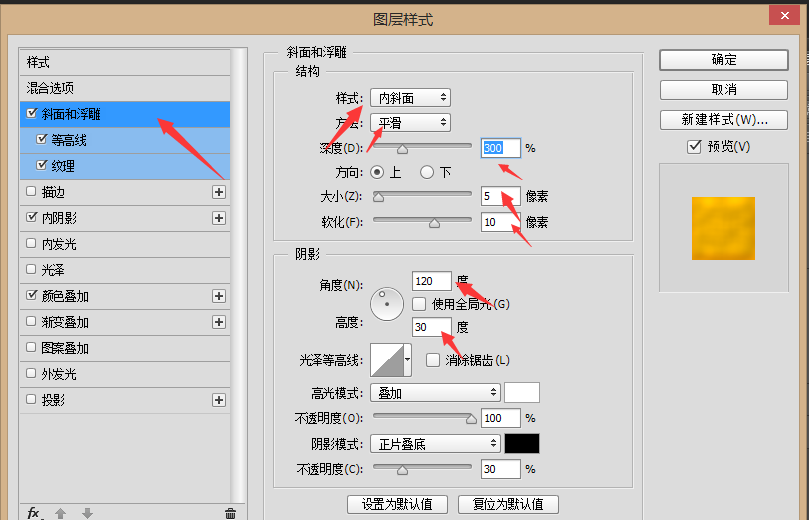Screen dimensions: 809x520
Task: Close the 图层样式 dialog
Action: (784, 15)
